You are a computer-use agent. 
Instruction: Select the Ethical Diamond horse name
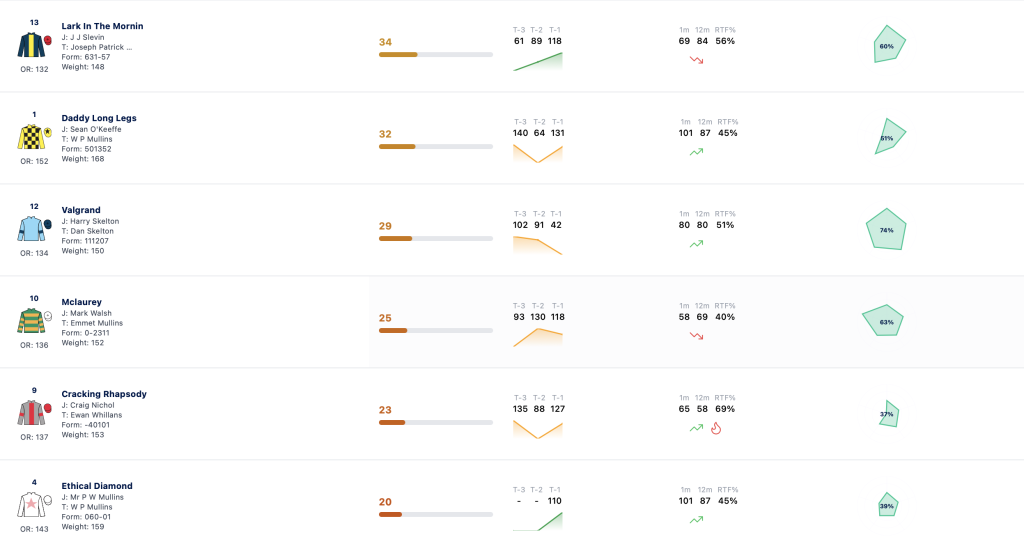tap(97, 486)
